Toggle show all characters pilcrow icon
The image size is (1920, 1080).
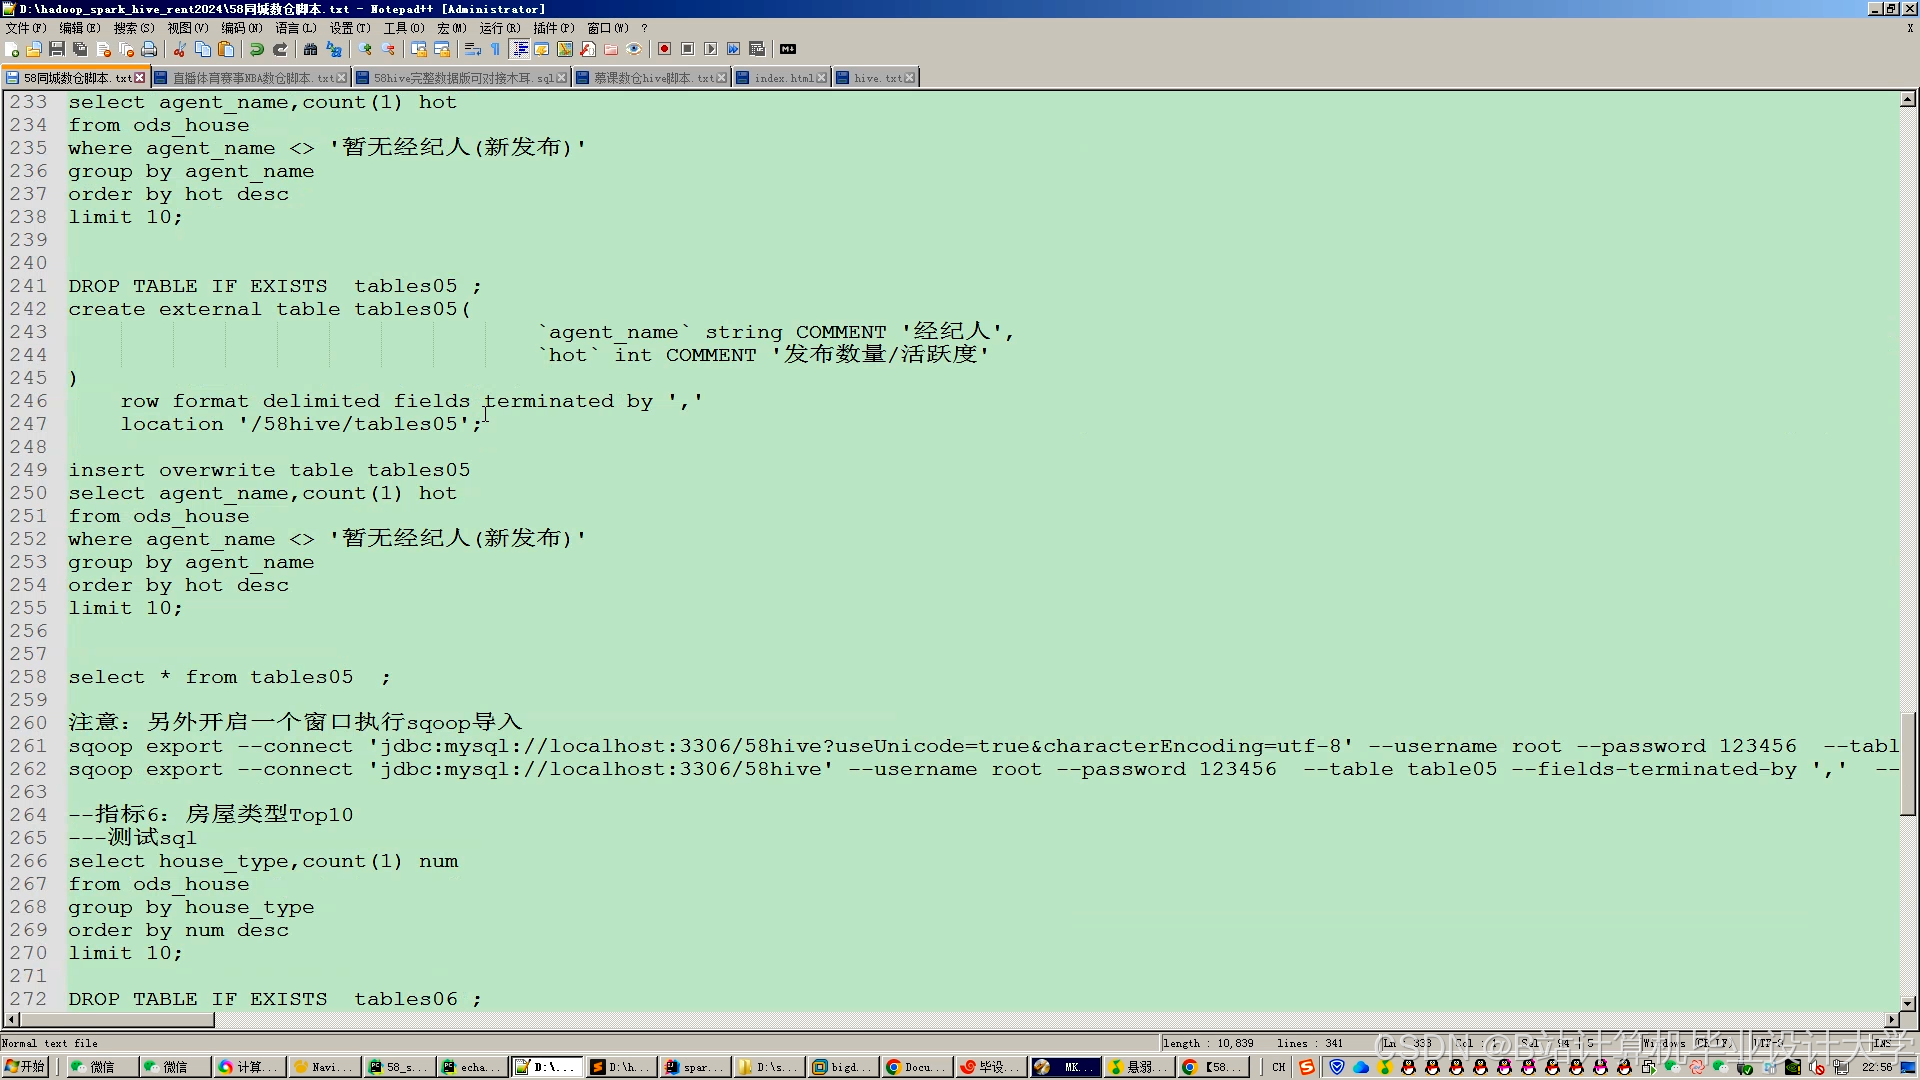pos(496,49)
